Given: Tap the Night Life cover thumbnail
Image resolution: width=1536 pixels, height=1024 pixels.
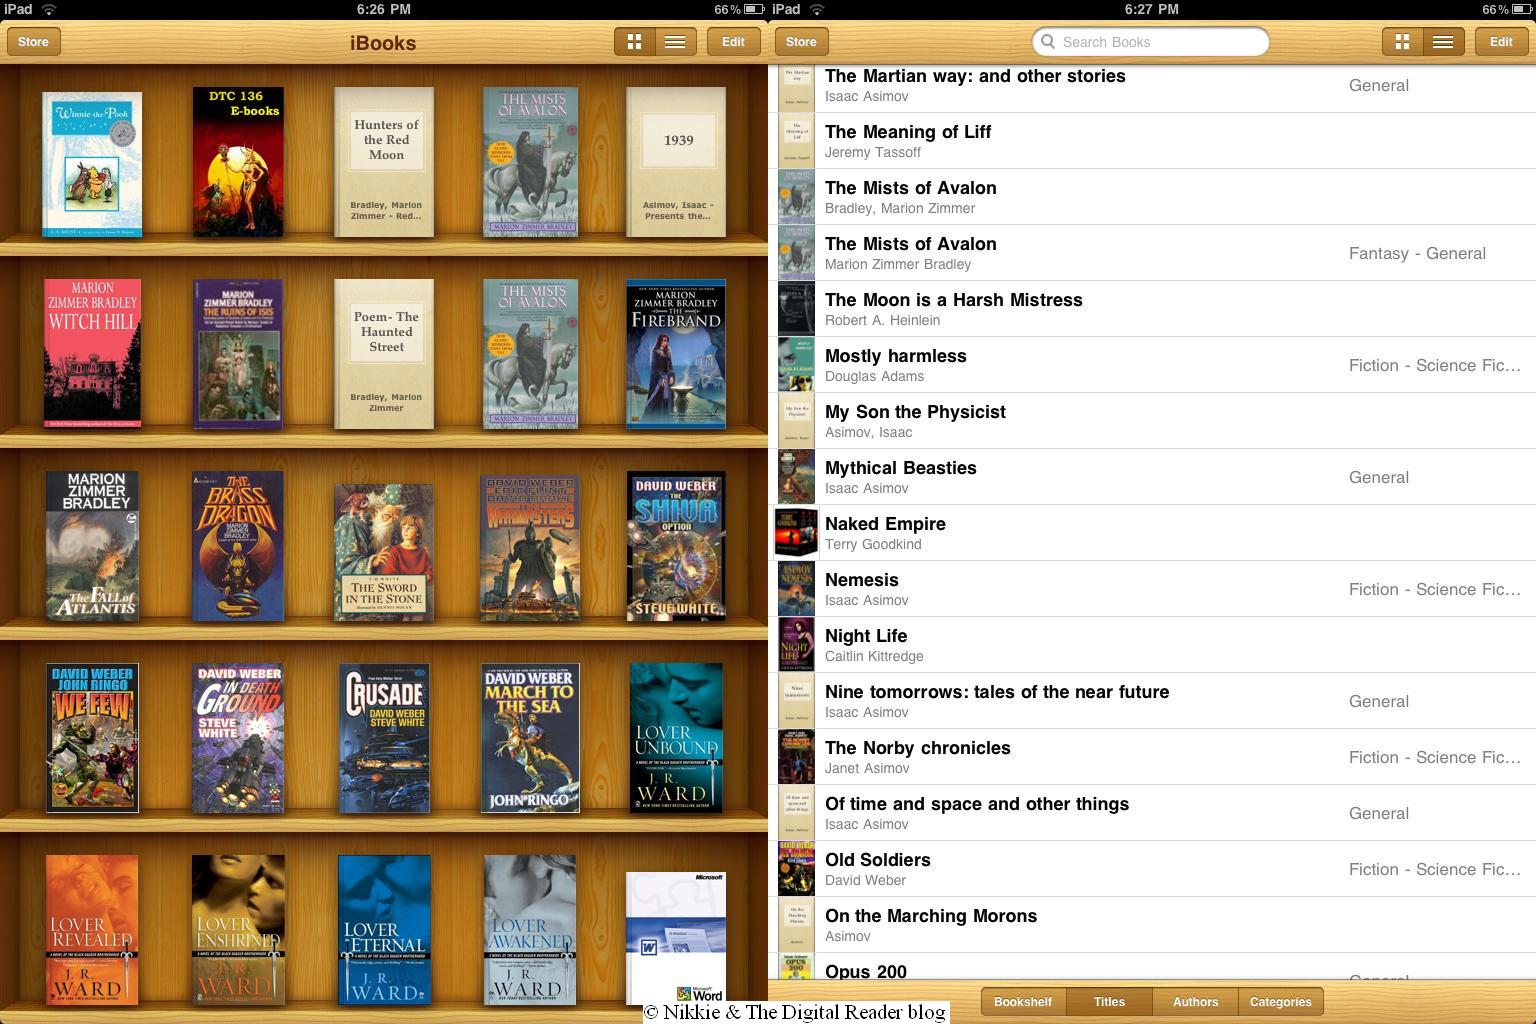Looking at the screenshot, I should [x=796, y=645].
